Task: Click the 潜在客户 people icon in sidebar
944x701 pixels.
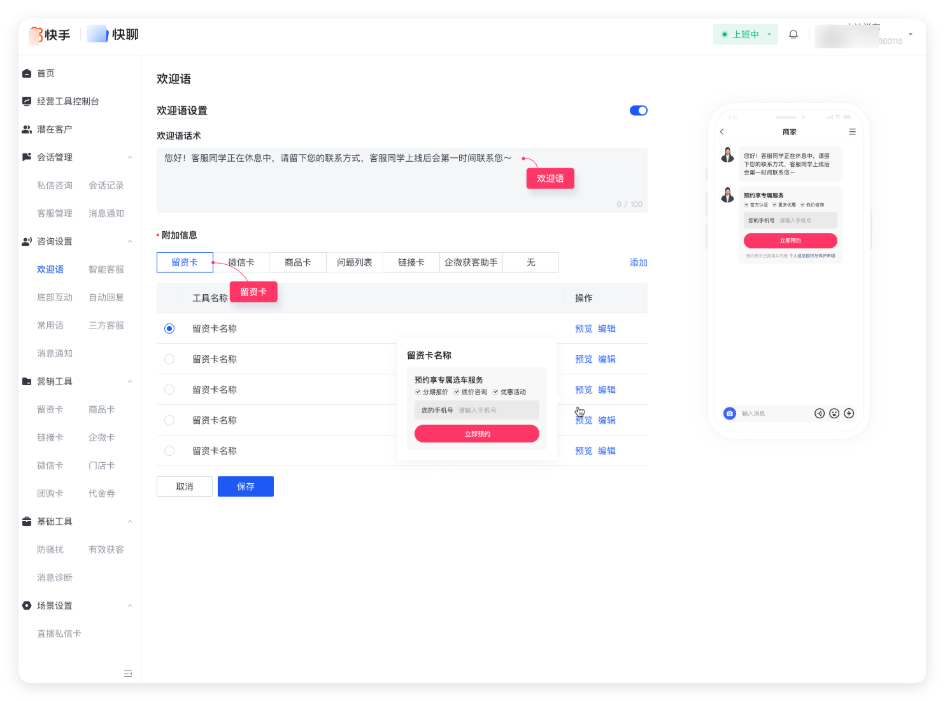Action: point(26,129)
